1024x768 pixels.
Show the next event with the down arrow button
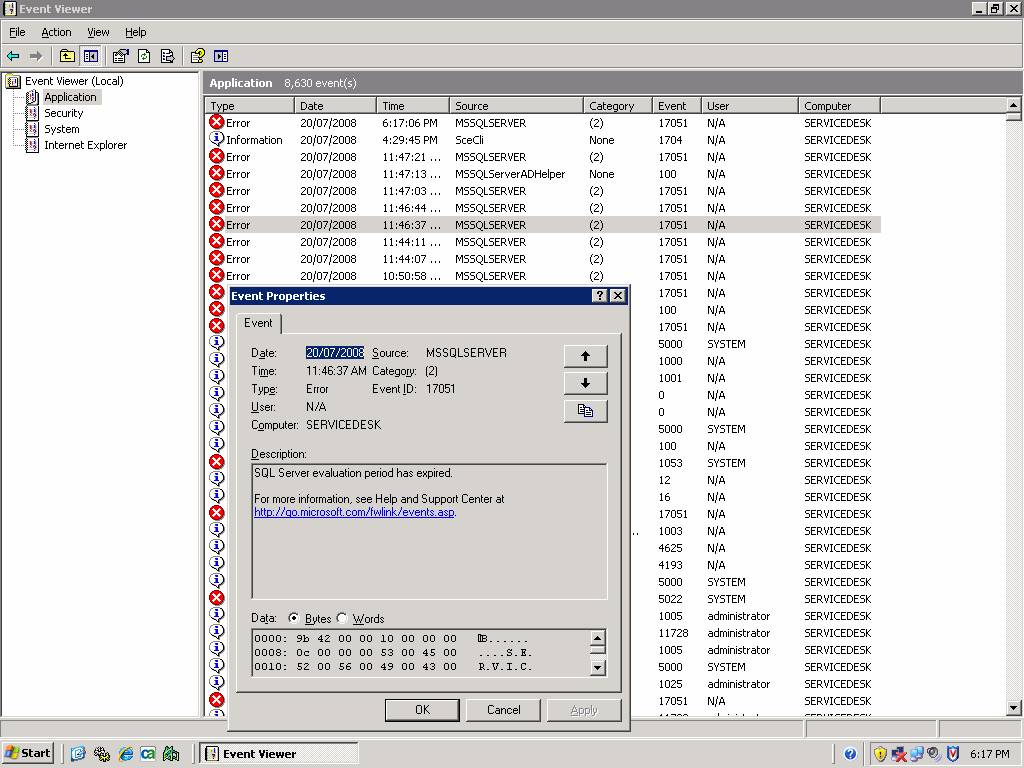coord(585,383)
